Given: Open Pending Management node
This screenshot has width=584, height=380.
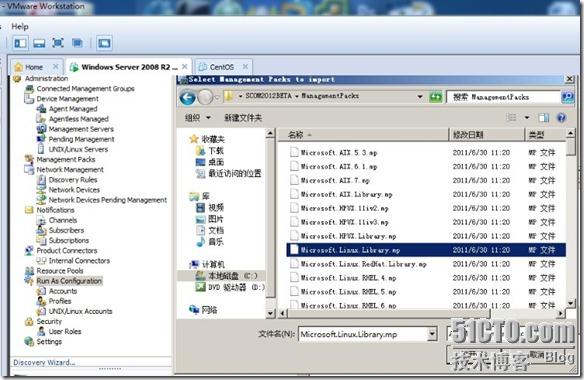Looking at the screenshot, I should point(81,139).
